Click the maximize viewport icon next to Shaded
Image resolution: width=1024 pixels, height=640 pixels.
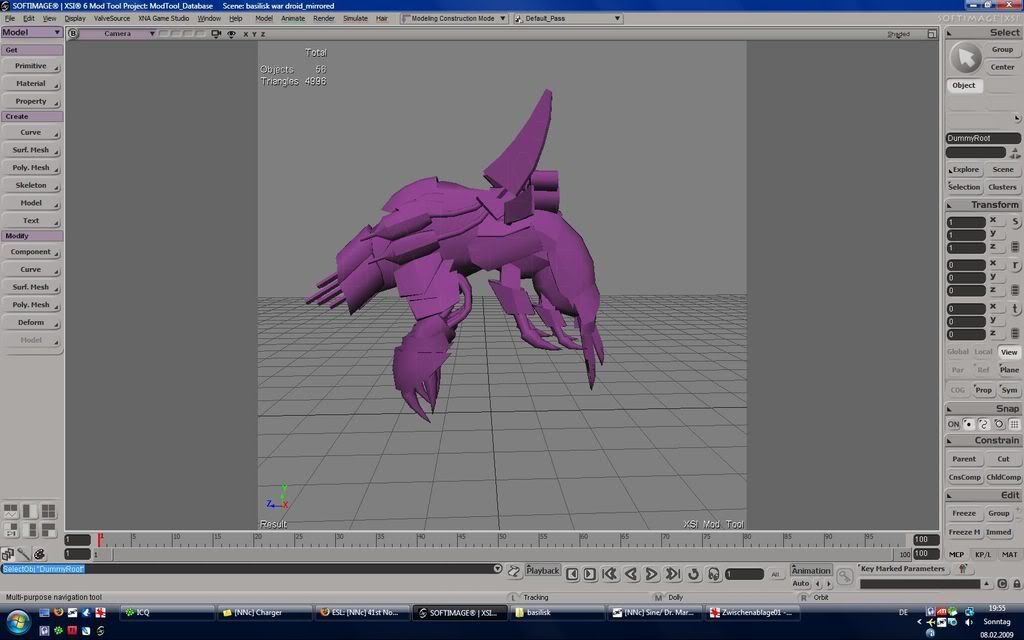[x=932, y=33]
